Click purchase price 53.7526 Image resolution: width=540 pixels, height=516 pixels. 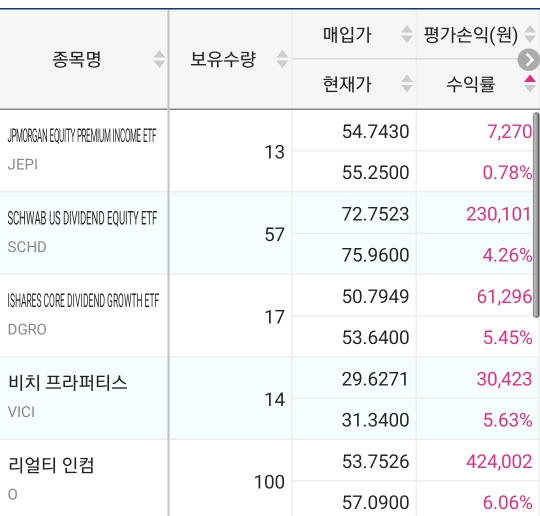375,461
